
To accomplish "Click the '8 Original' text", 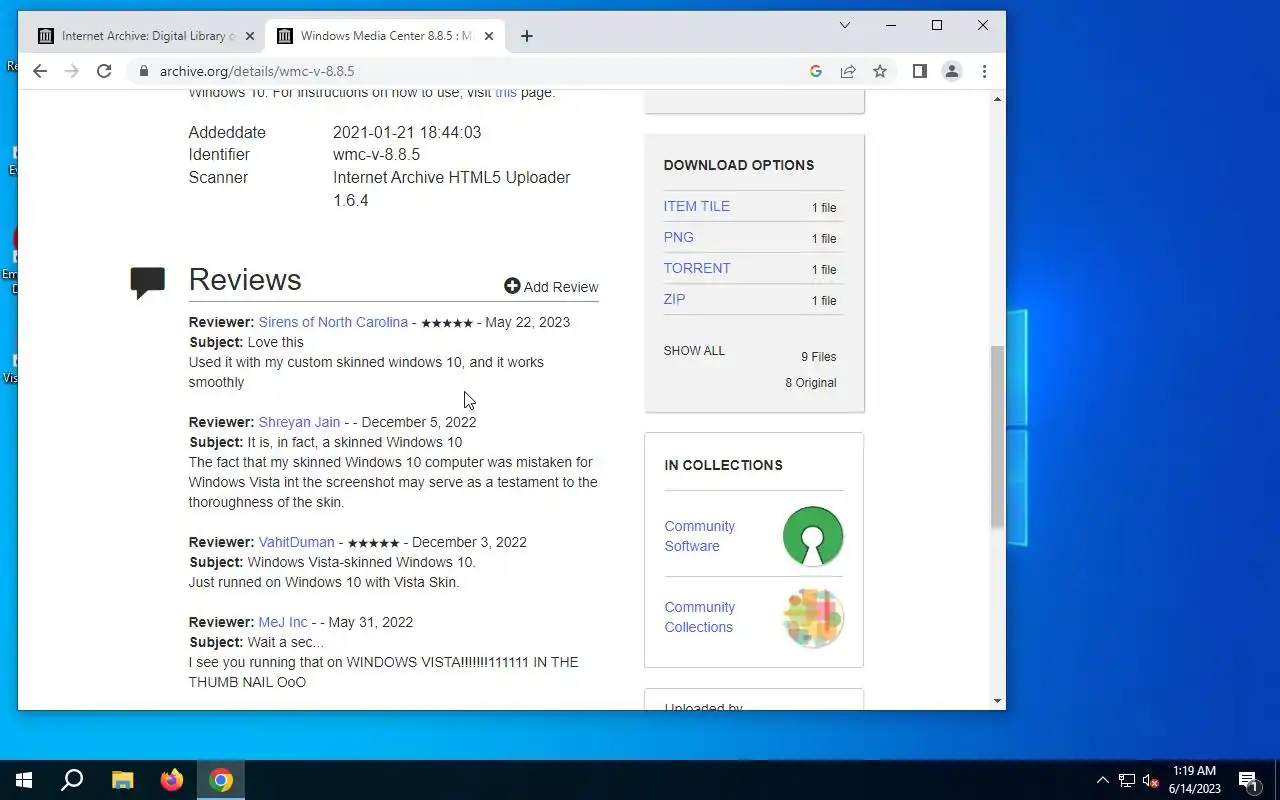I will (x=811, y=383).
